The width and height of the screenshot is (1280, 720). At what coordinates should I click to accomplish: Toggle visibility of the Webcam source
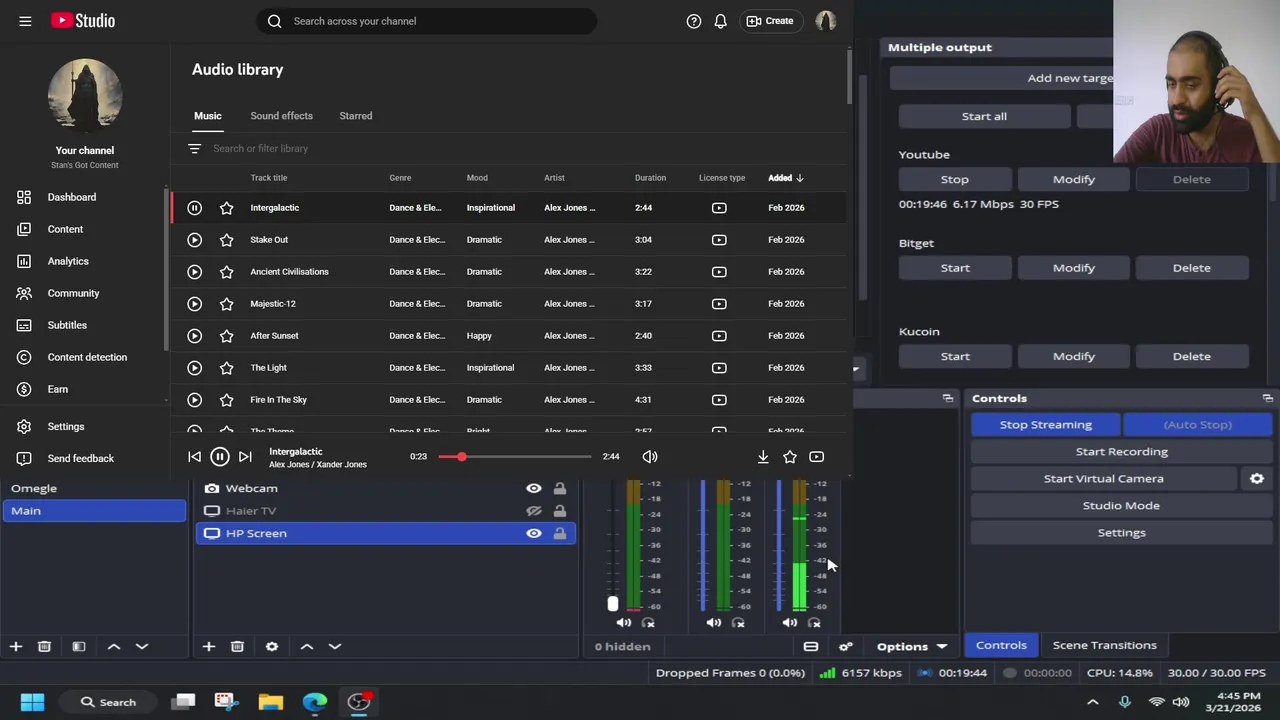tap(534, 488)
